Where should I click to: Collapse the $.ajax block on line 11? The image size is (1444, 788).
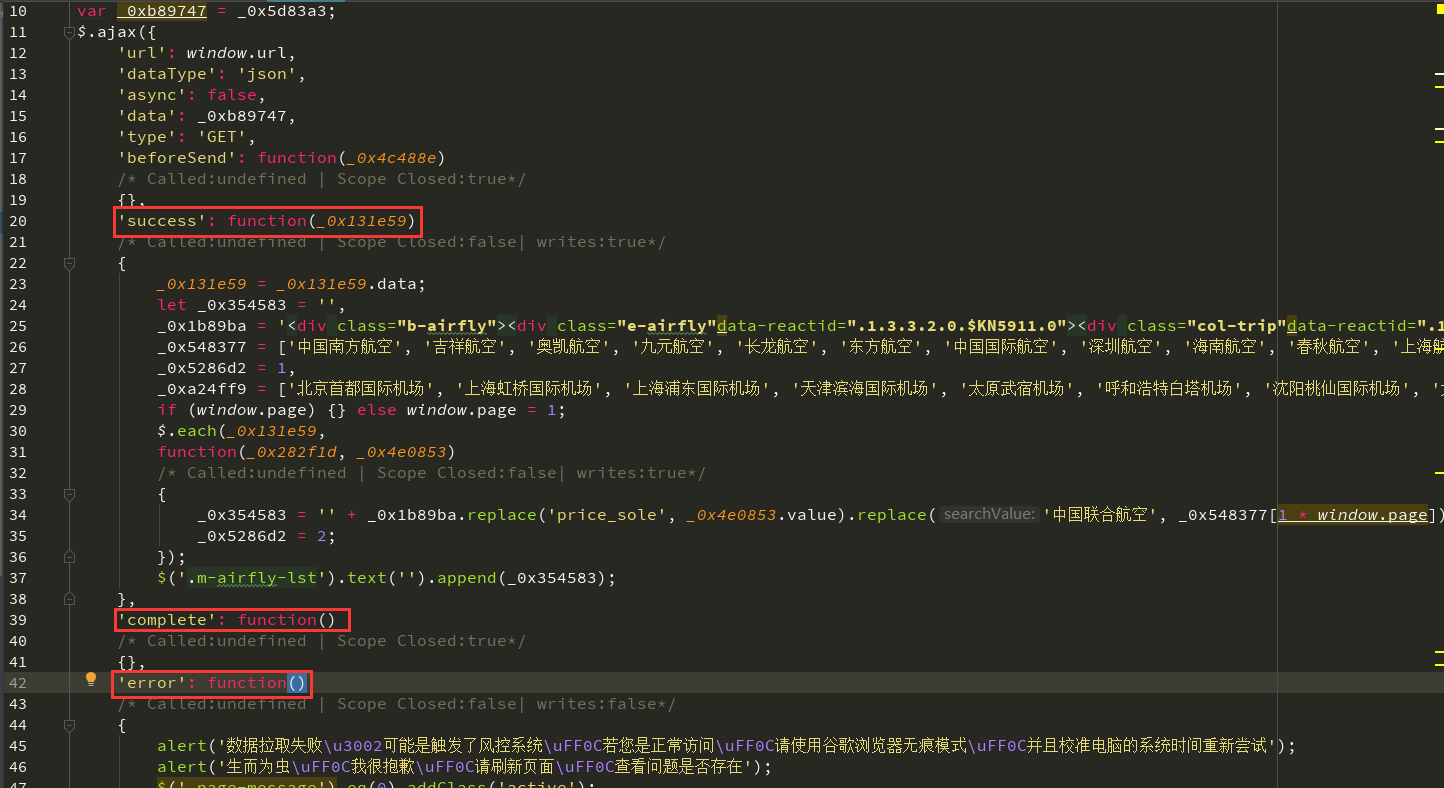69,32
